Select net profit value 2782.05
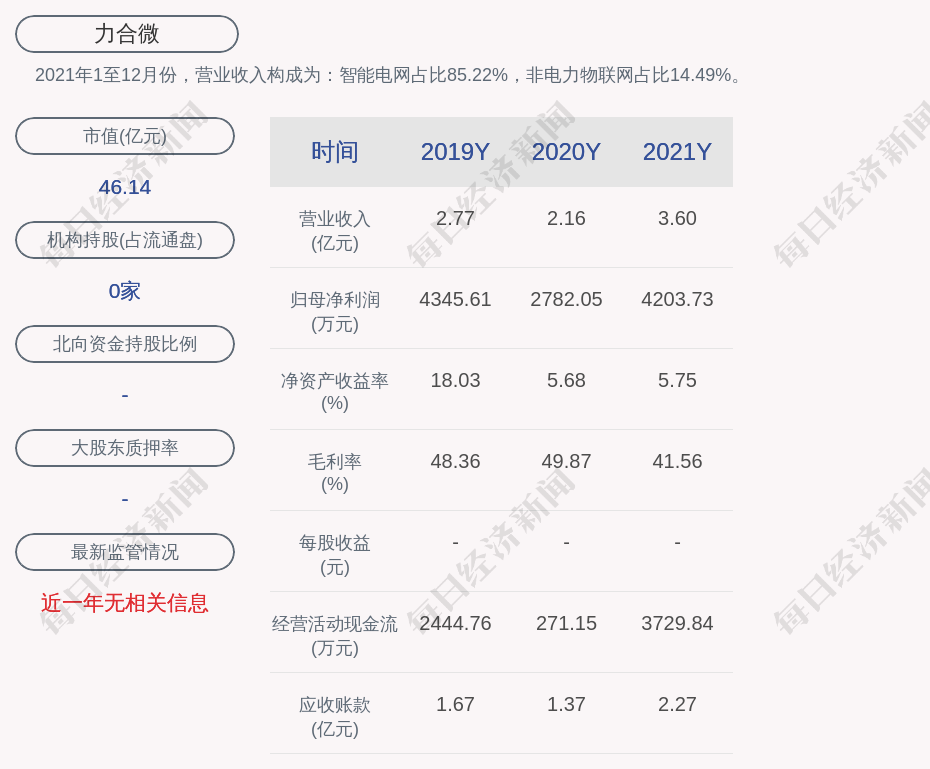Viewport: 930px width, 769px height. point(566,299)
